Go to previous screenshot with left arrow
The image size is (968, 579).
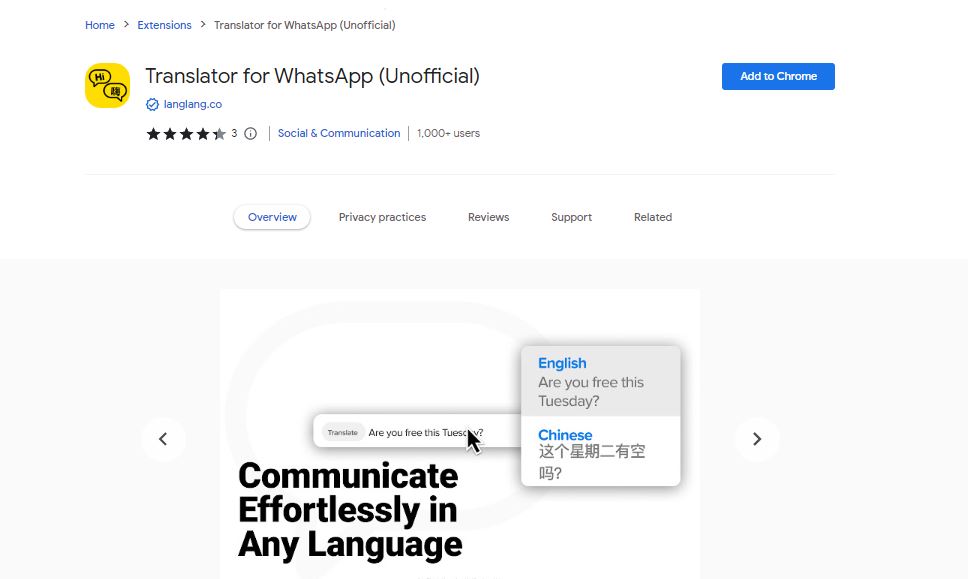tap(163, 439)
